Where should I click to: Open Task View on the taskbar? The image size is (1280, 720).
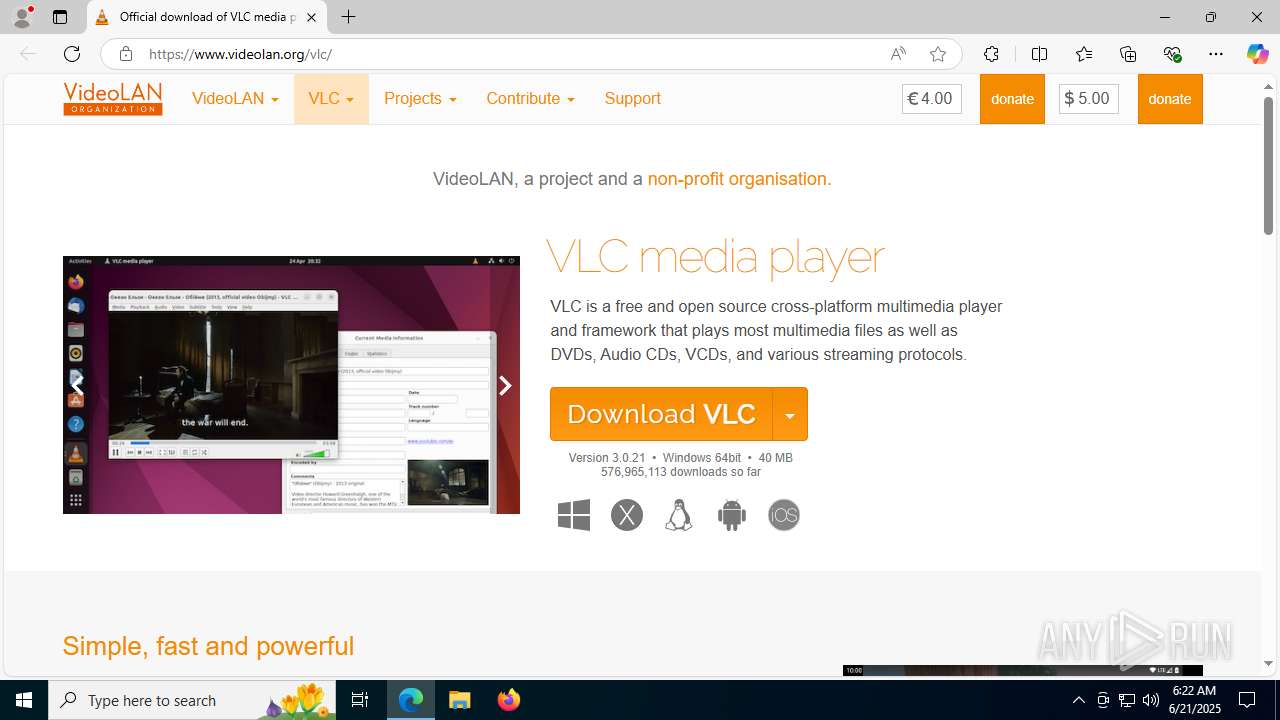coord(360,700)
